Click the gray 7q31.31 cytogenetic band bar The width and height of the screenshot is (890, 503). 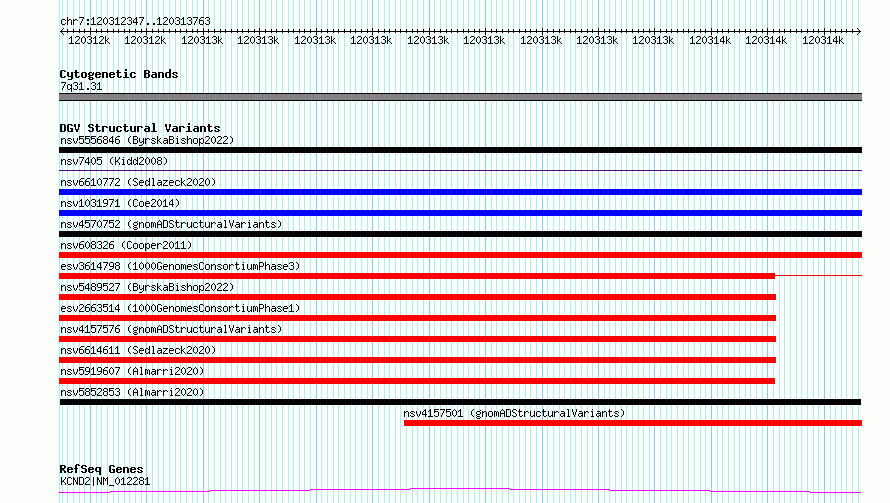[460, 97]
